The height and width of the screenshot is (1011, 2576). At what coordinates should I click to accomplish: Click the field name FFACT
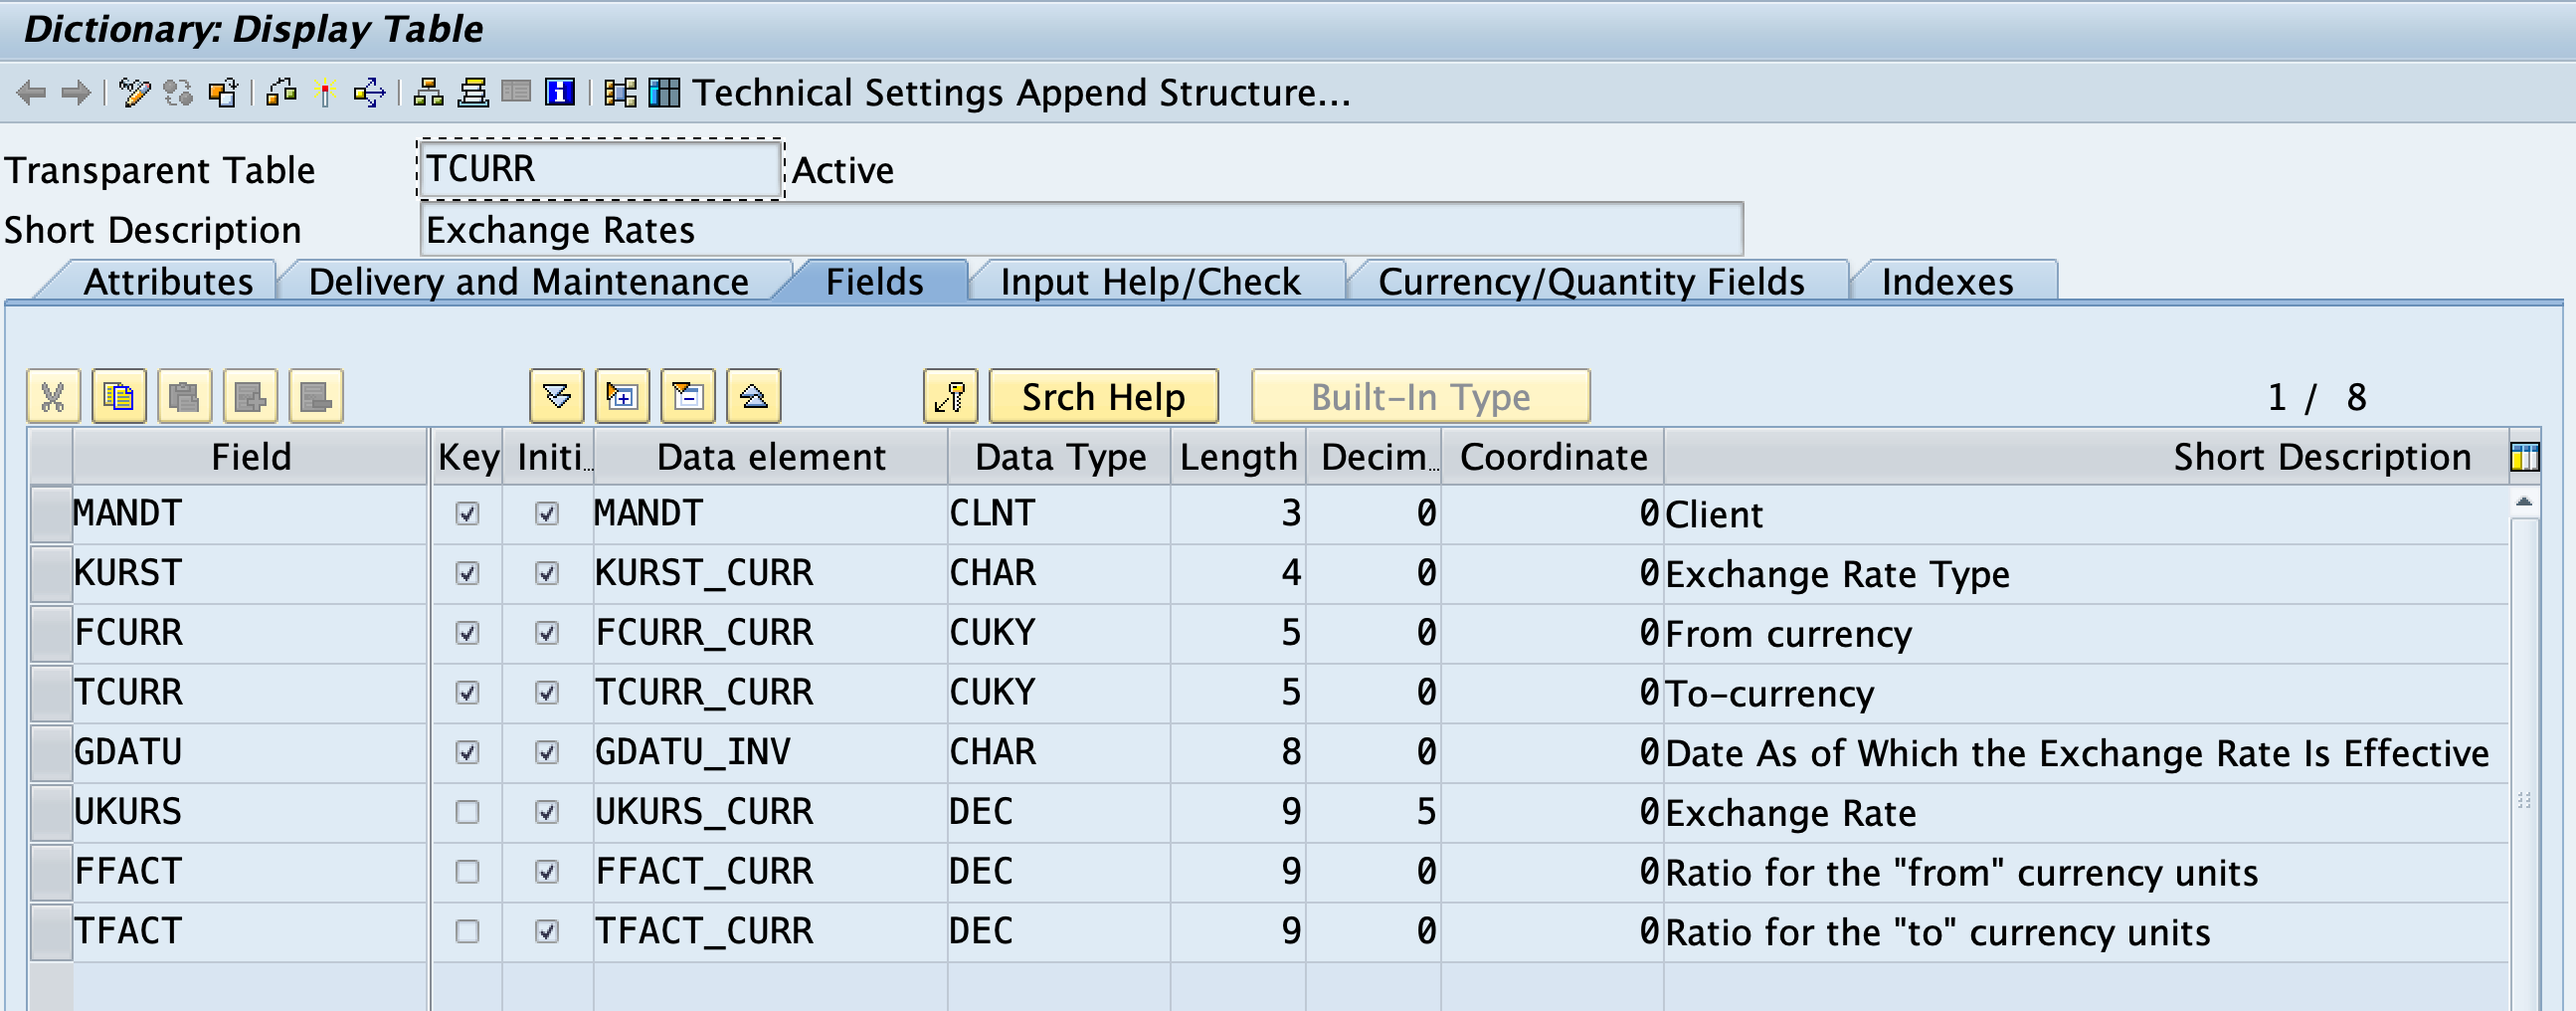128,871
